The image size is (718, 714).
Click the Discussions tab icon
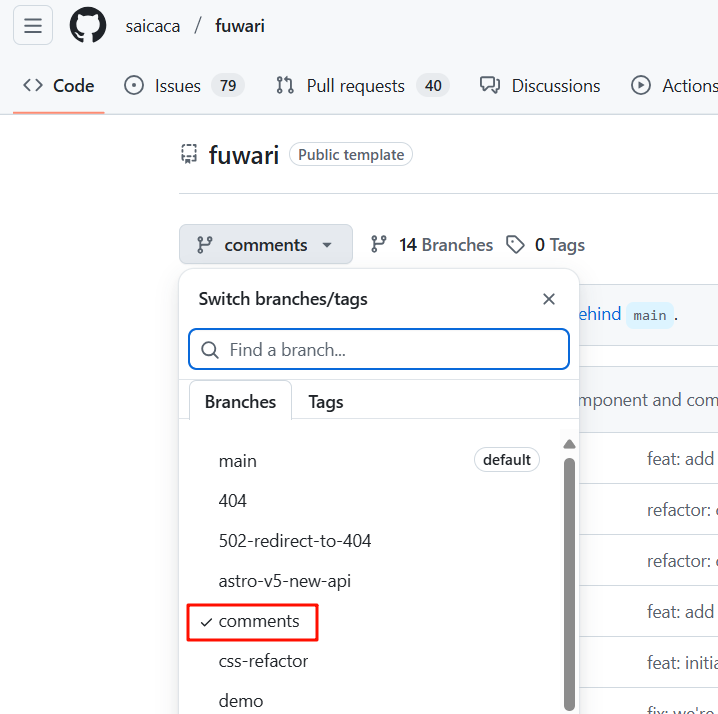click(490, 86)
